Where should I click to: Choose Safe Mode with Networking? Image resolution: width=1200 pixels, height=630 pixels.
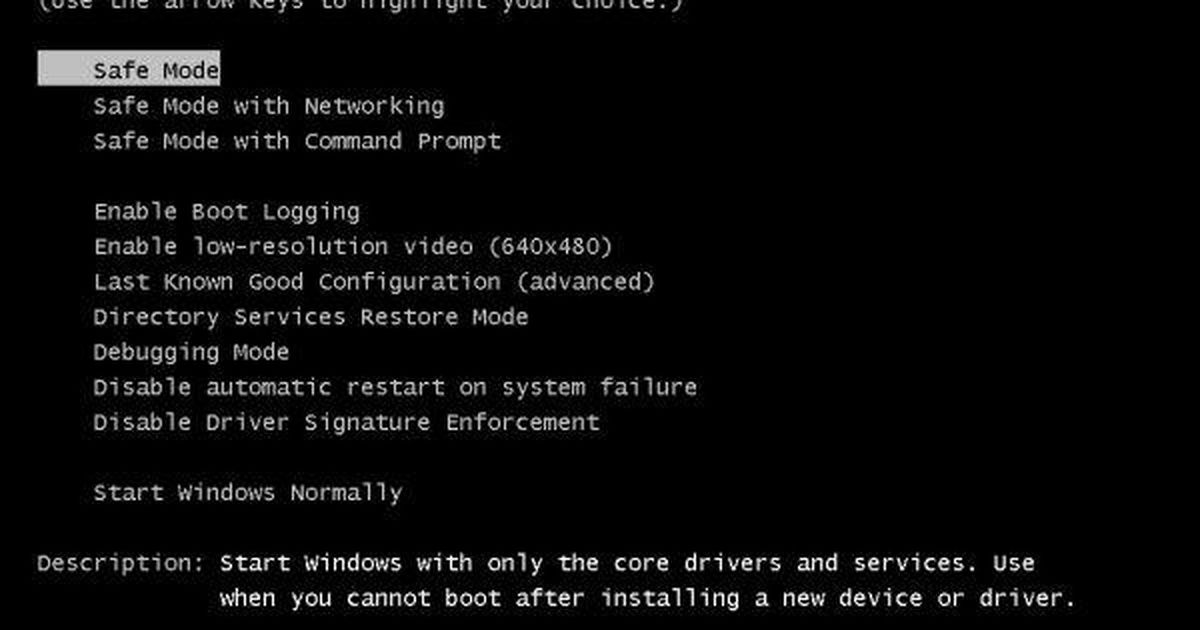click(269, 106)
